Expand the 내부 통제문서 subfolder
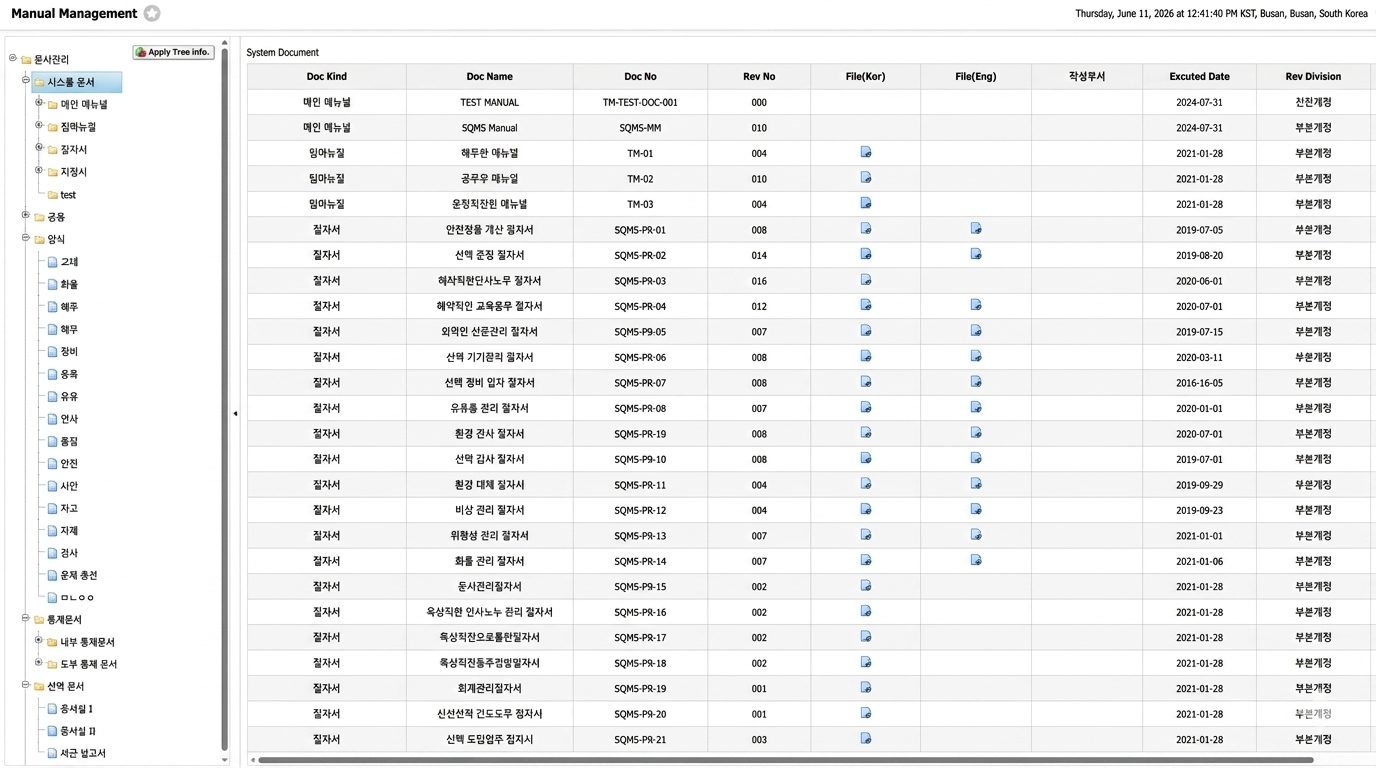The height and width of the screenshot is (768, 1376). coord(39,640)
